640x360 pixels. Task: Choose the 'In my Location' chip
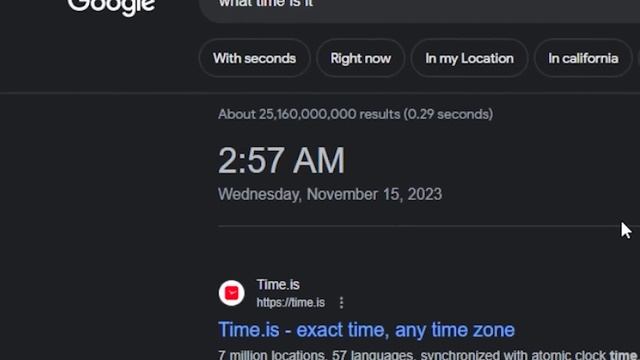click(x=469, y=58)
